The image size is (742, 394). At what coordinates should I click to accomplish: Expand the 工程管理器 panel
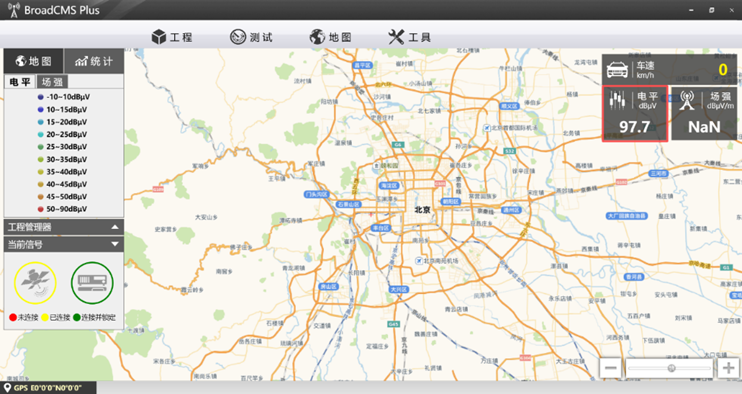(x=115, y=227)
